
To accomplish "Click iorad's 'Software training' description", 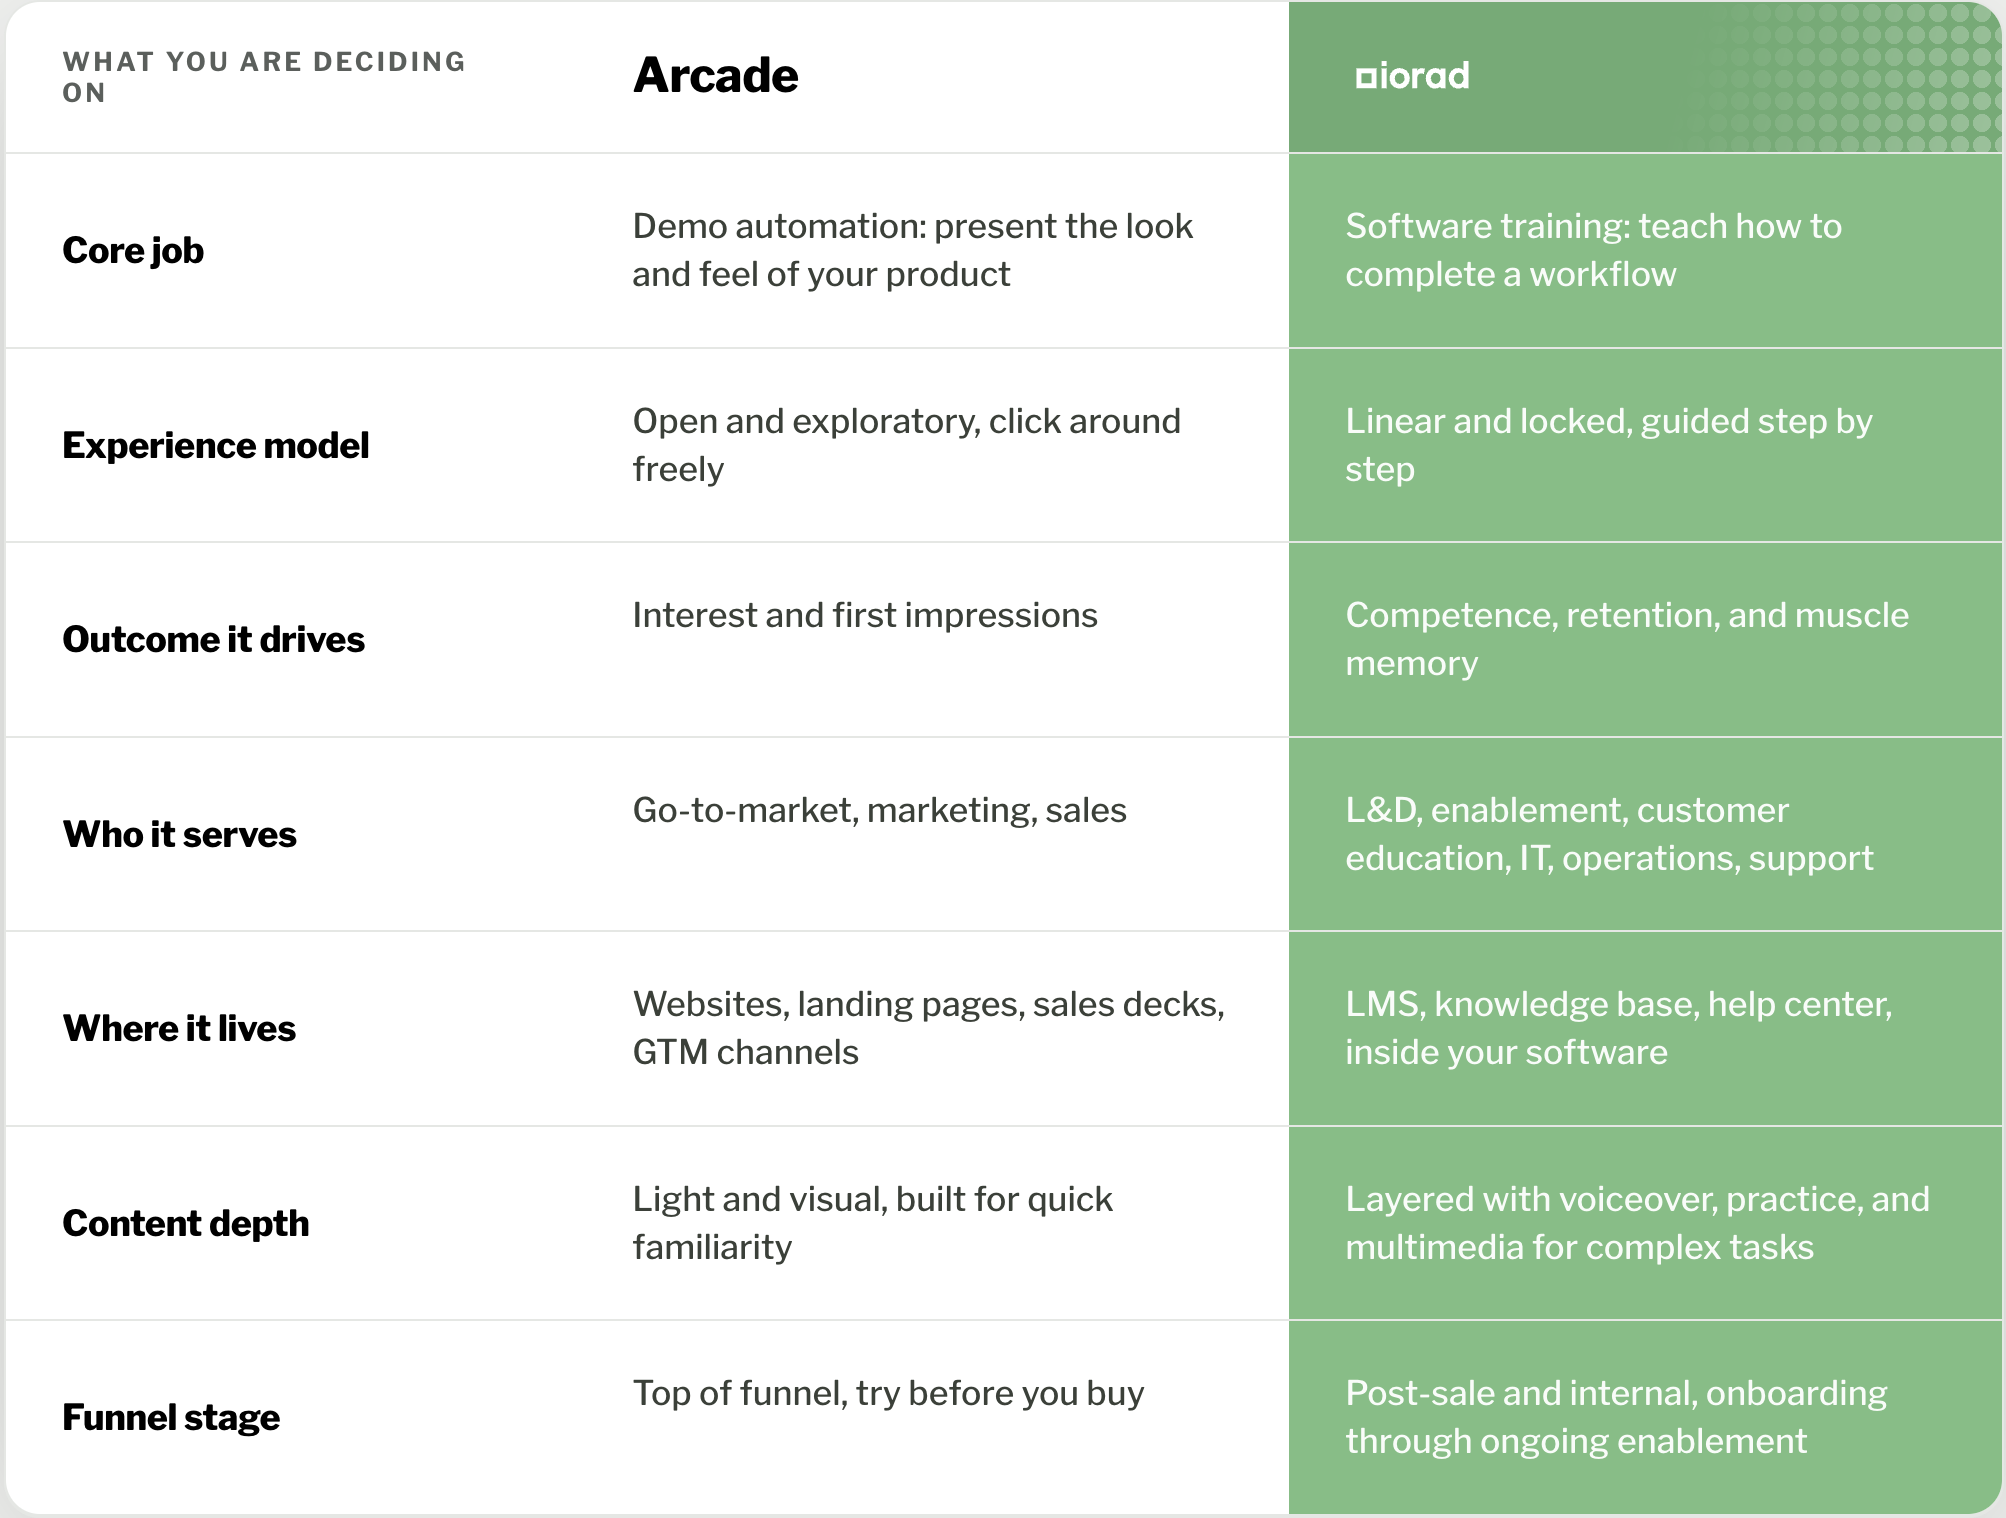I will (1594, 250).
